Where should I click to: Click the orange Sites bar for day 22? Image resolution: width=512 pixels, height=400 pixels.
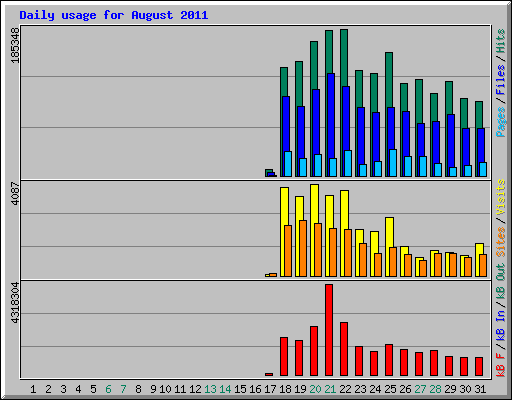pos(348,253)
